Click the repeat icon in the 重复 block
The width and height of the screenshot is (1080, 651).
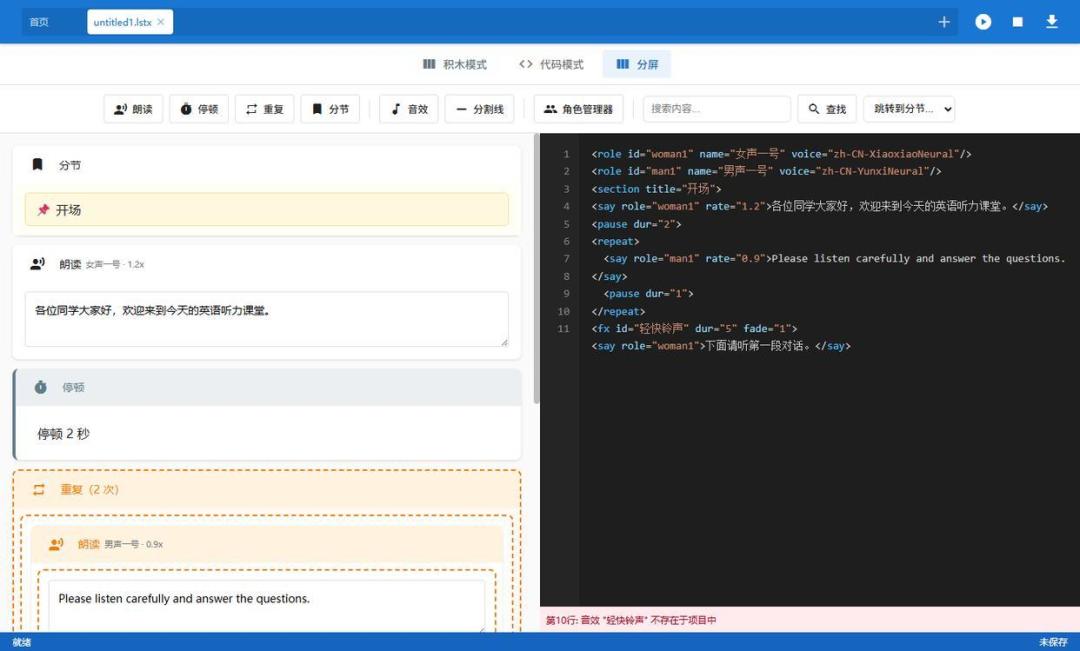click(x=39, y=489)
